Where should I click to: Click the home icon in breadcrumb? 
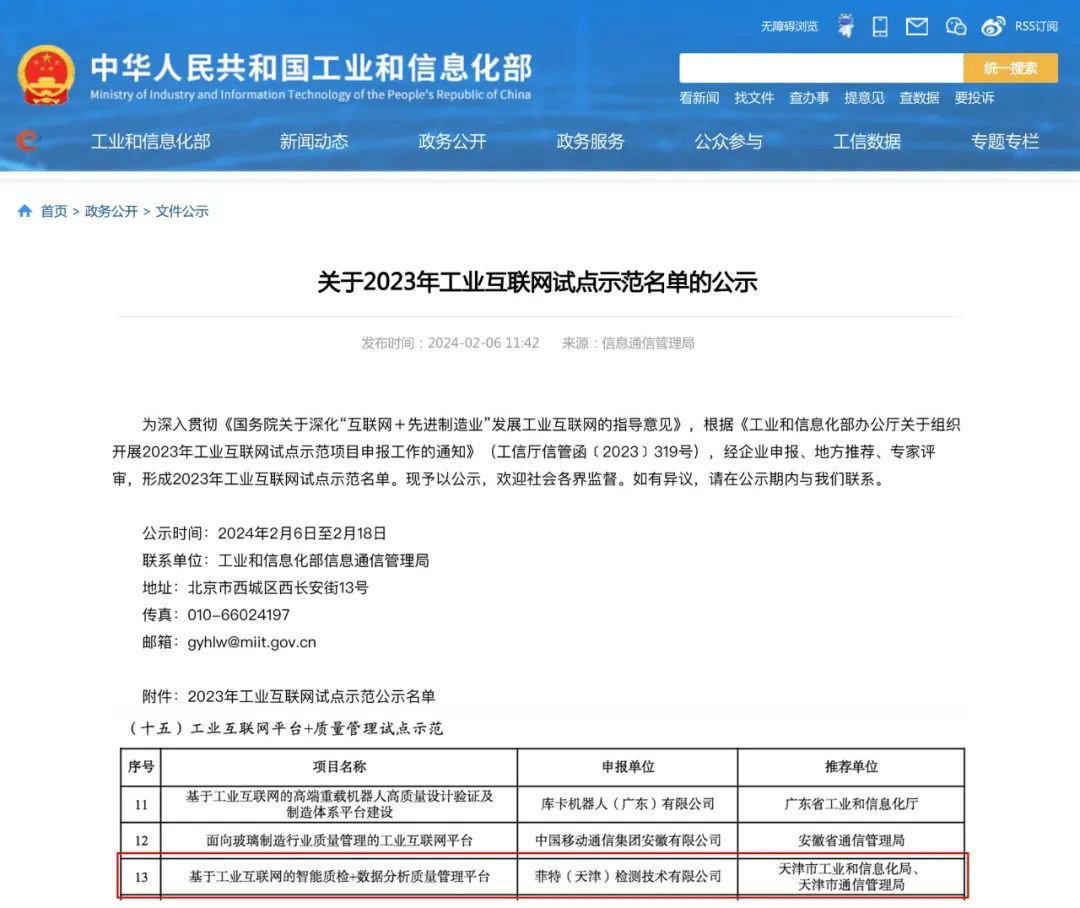tap(25, 211)
